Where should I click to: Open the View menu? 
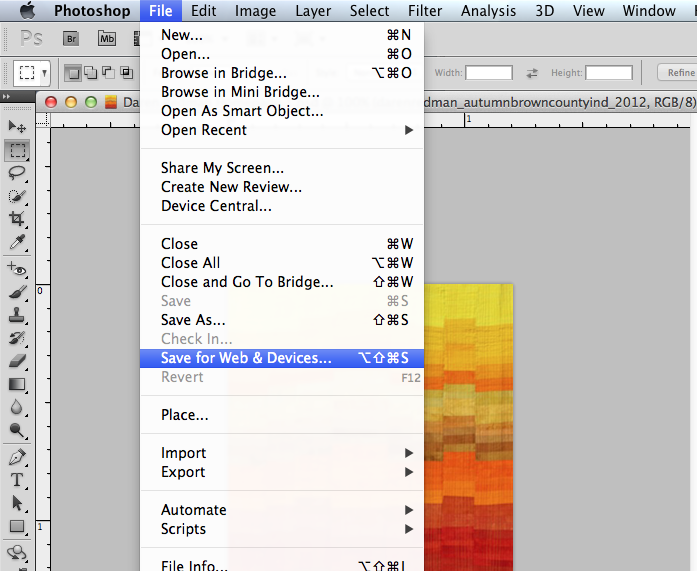tap(589, 10)
